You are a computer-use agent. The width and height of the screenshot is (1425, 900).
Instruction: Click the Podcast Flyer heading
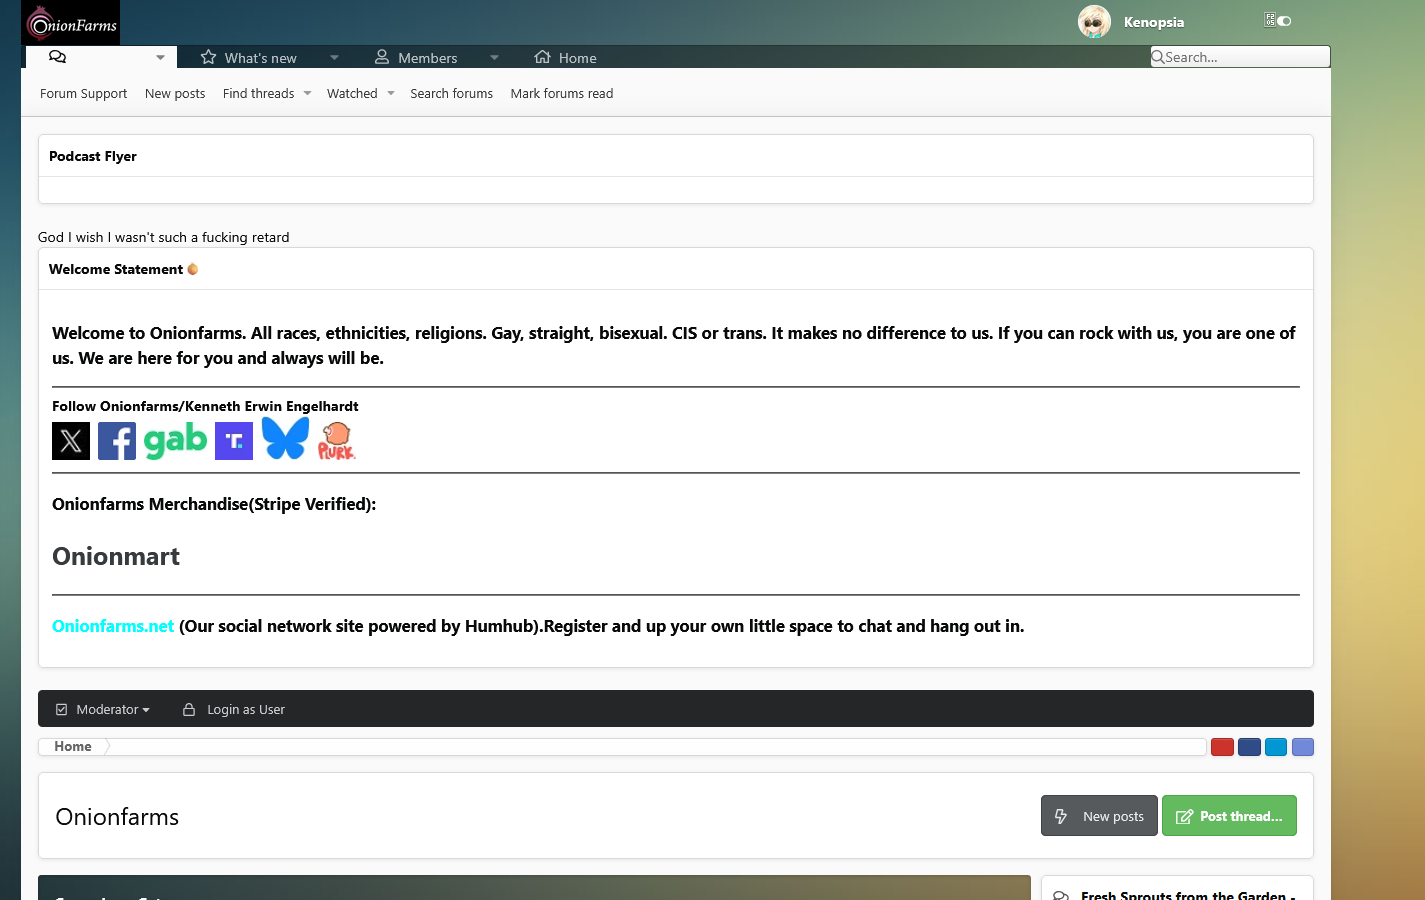[93, 156]
